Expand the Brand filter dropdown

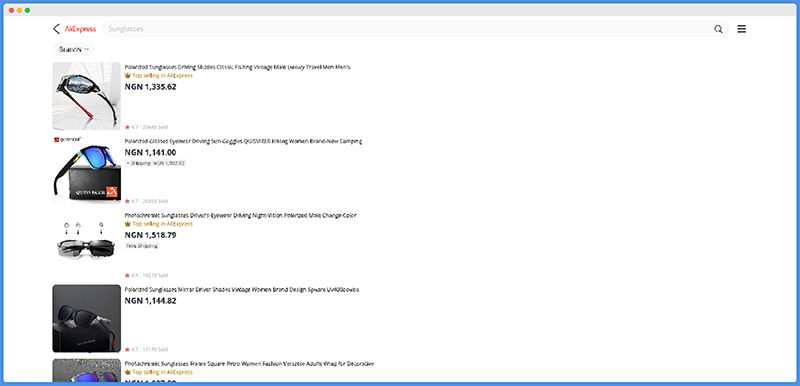(74, 49)
